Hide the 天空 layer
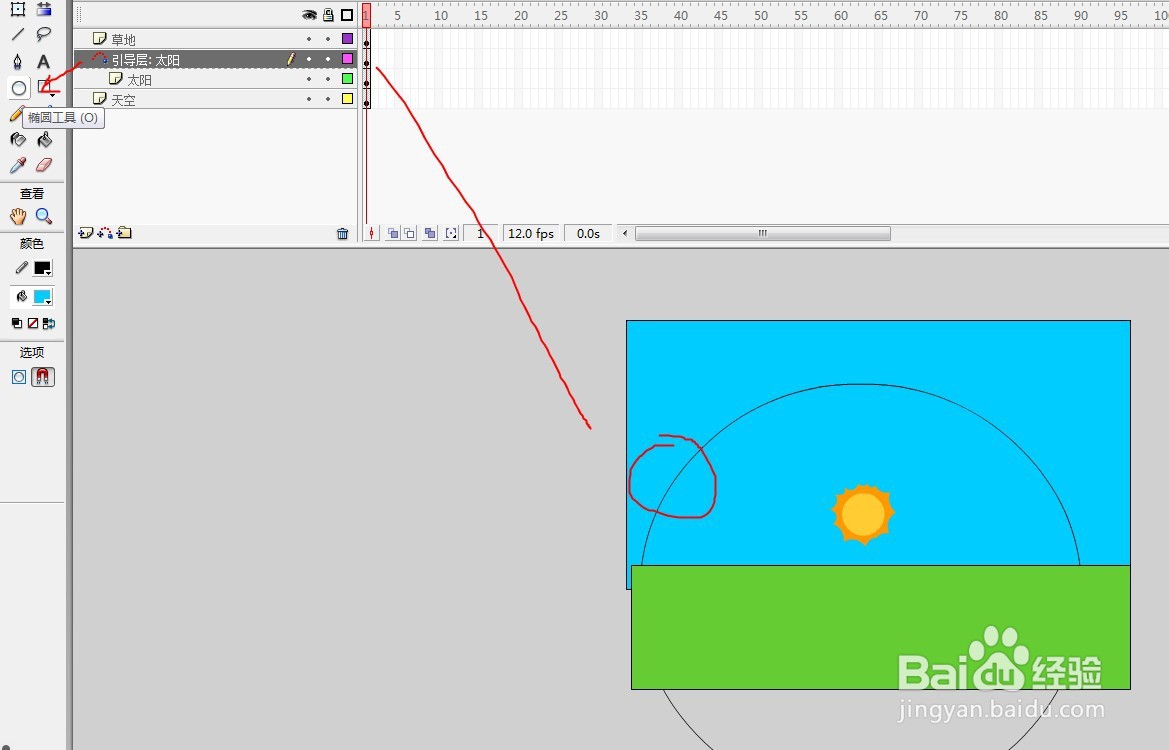Viewport: 1169px width, 750px height. pos(309,99)
